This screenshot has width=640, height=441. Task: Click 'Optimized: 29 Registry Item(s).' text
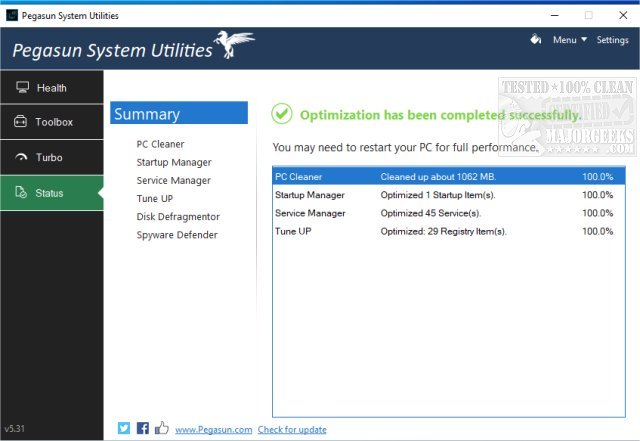point(443,232)
